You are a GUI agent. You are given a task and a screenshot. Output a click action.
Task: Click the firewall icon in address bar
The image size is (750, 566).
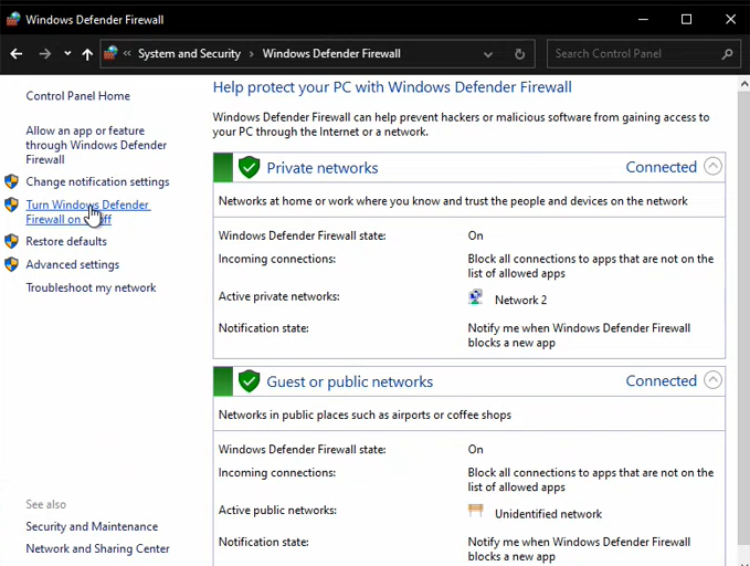tap(110, 53)
